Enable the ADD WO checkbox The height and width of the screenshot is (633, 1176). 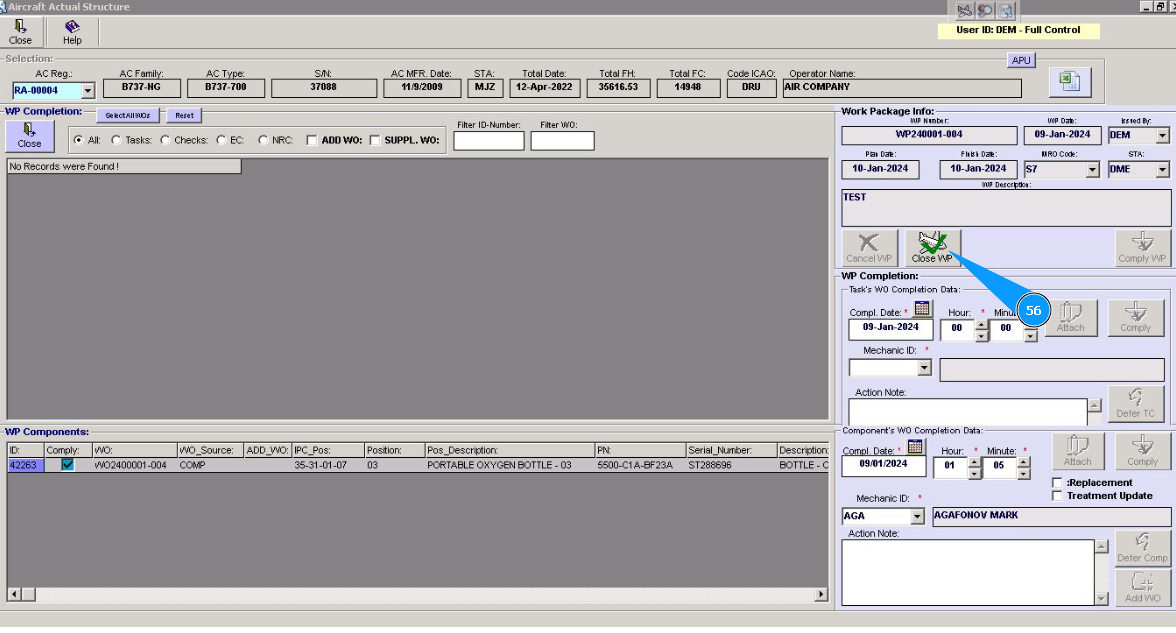tap(311, 140)
